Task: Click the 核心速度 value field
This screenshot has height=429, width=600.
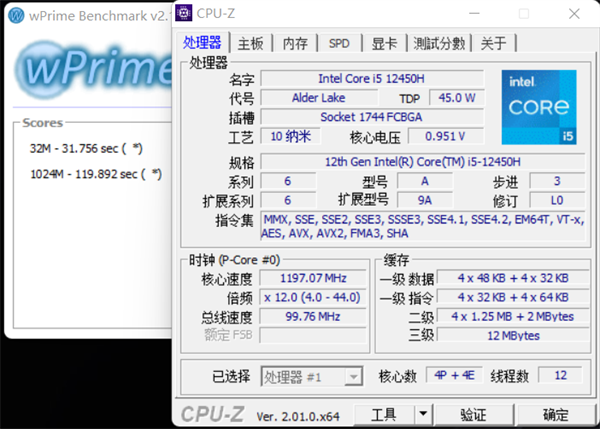Action: click(x=314, y=280)
